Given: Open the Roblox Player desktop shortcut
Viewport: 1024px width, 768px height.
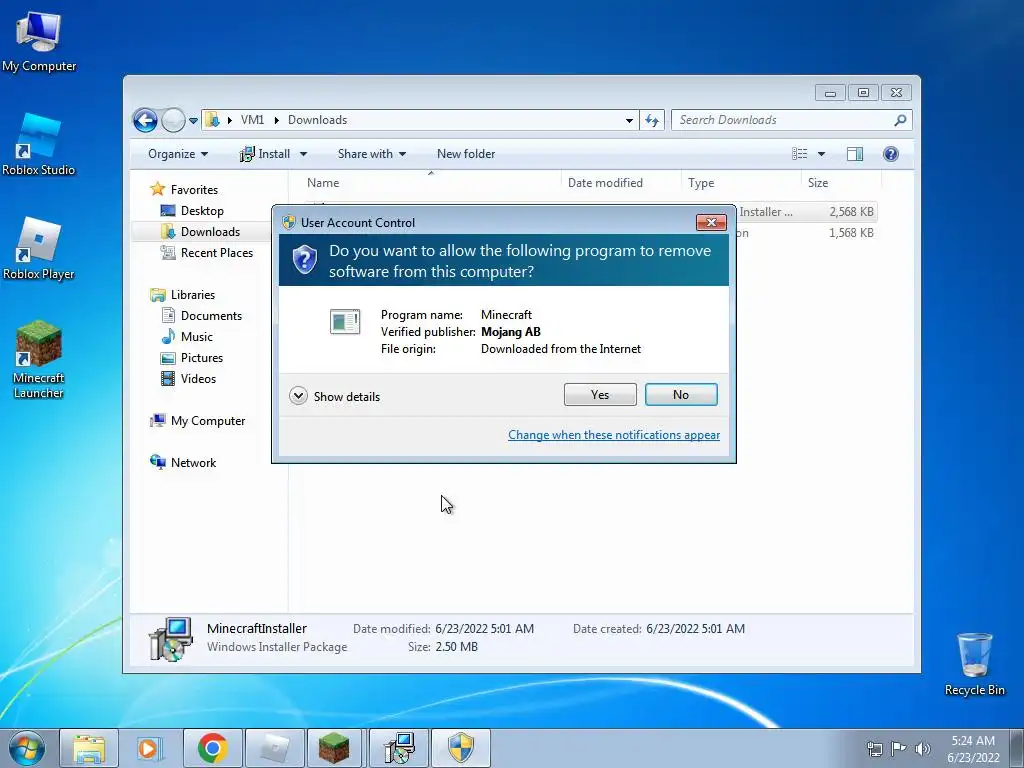Looking at the screenshot, I should coord(39,249).
